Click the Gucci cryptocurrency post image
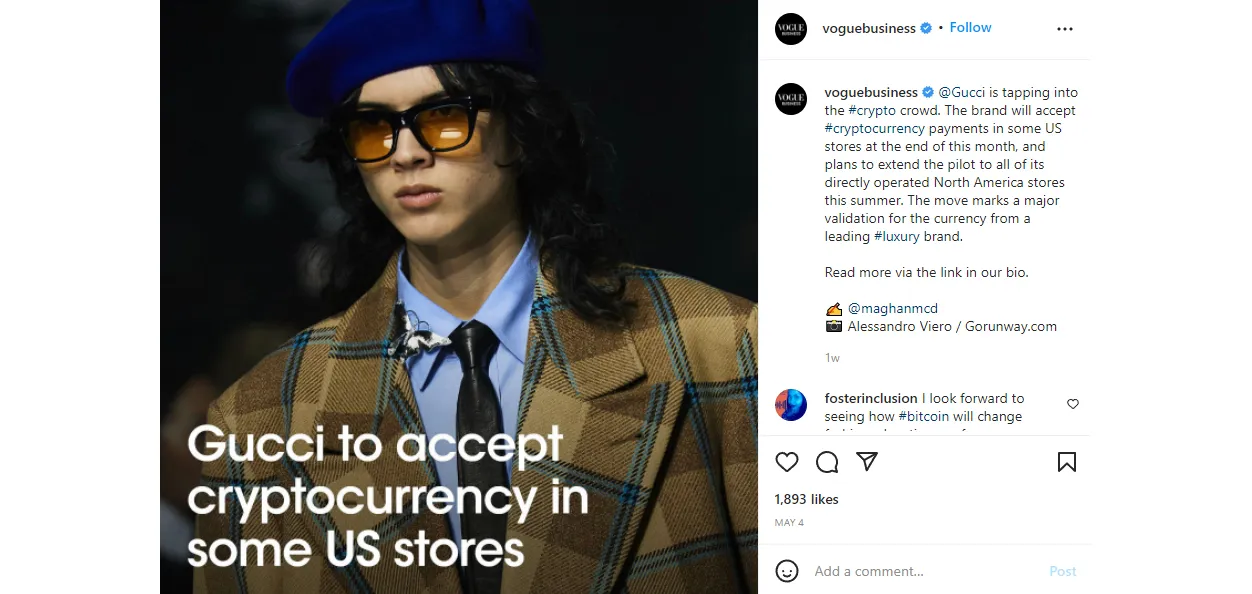Image resolution: width=1252 pixels, height=594 pixels. tap(459, 297)
